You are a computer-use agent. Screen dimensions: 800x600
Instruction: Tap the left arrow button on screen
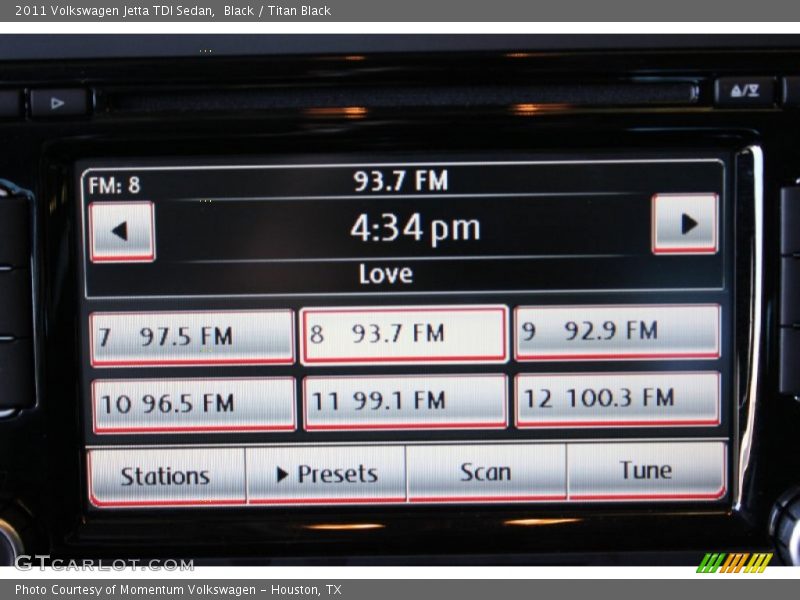pyautogui.click(x=122, y=232)
